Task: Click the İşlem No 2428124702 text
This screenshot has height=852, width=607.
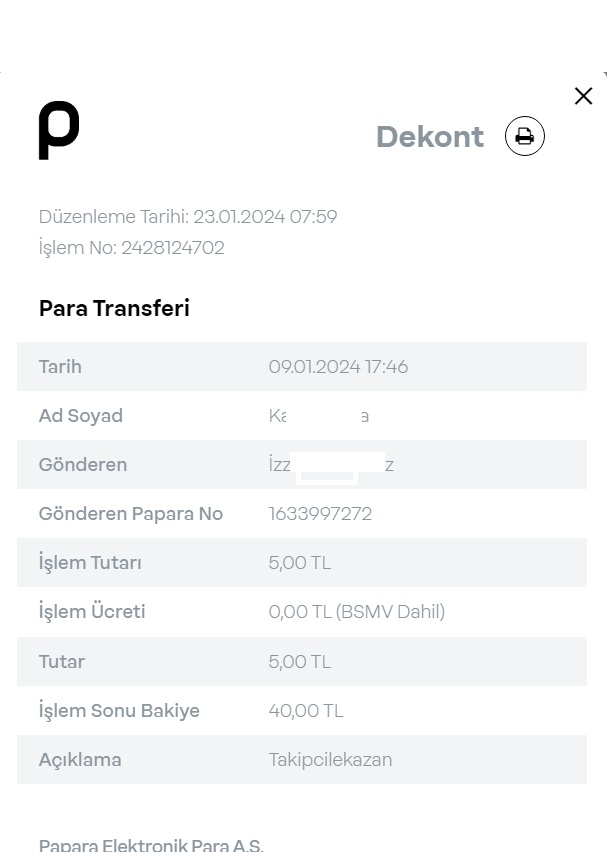Action: (132, 248)
